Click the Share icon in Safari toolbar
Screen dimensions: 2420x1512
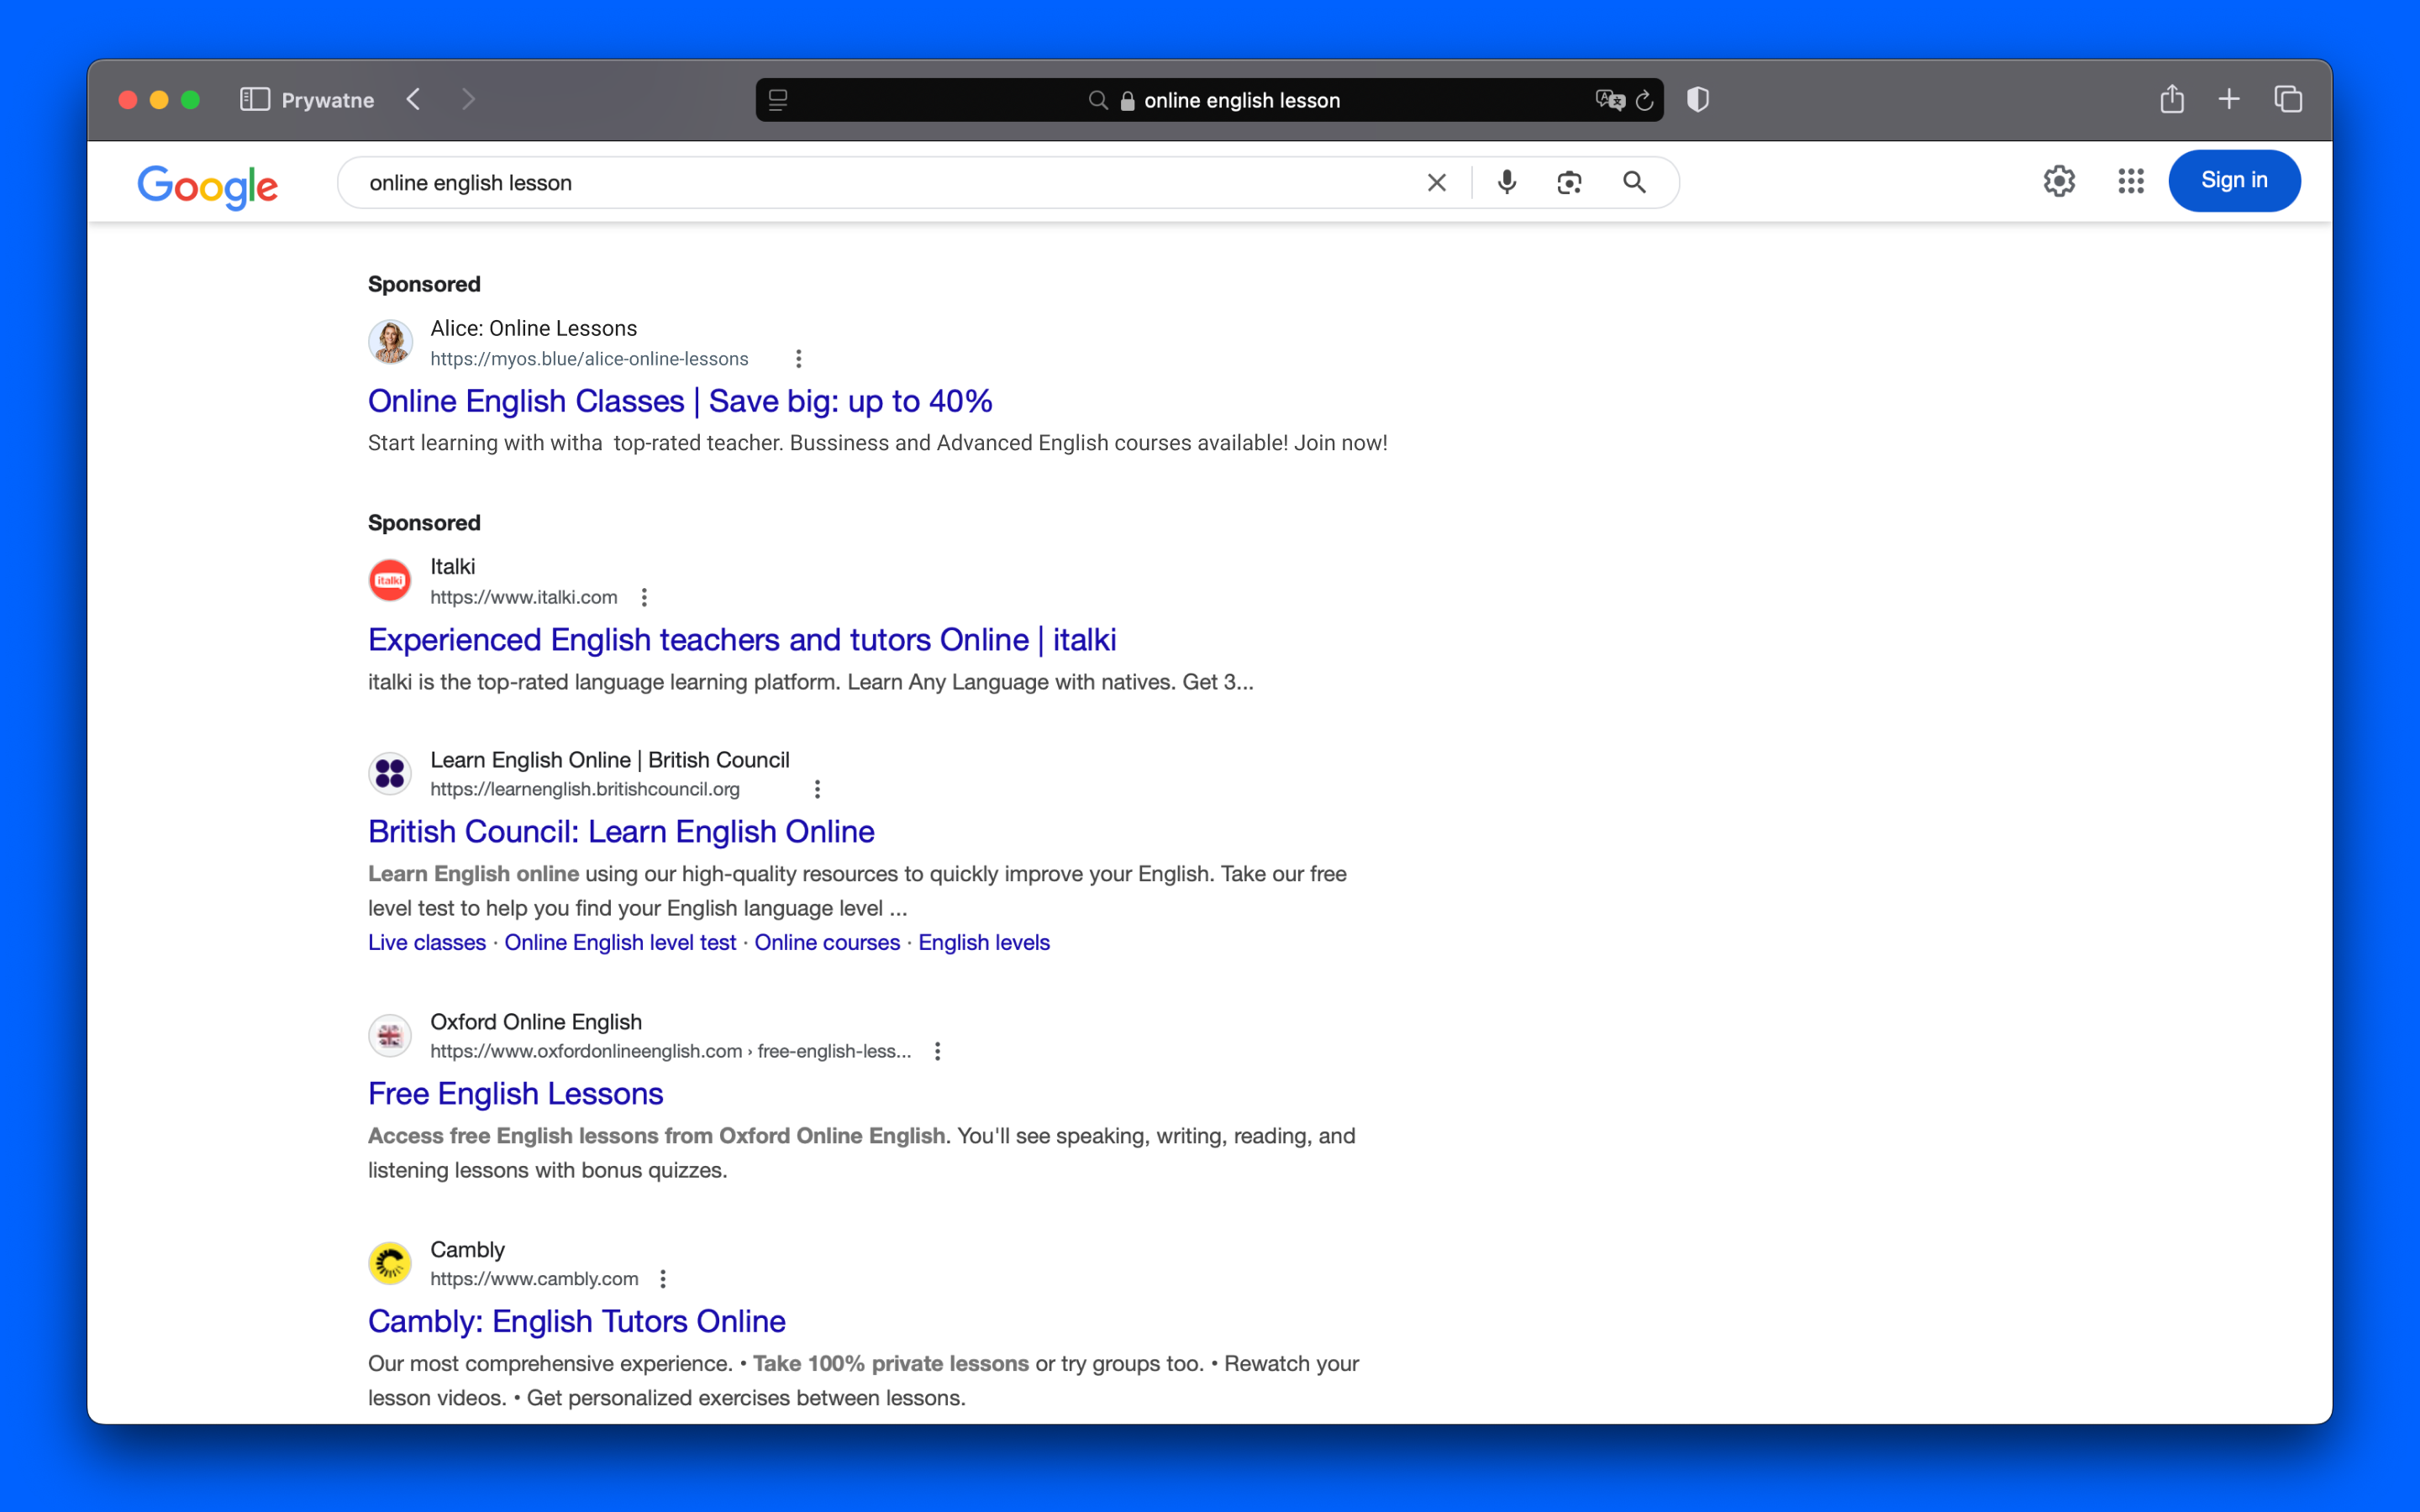pyautogui.click(x=2171, y=98)
